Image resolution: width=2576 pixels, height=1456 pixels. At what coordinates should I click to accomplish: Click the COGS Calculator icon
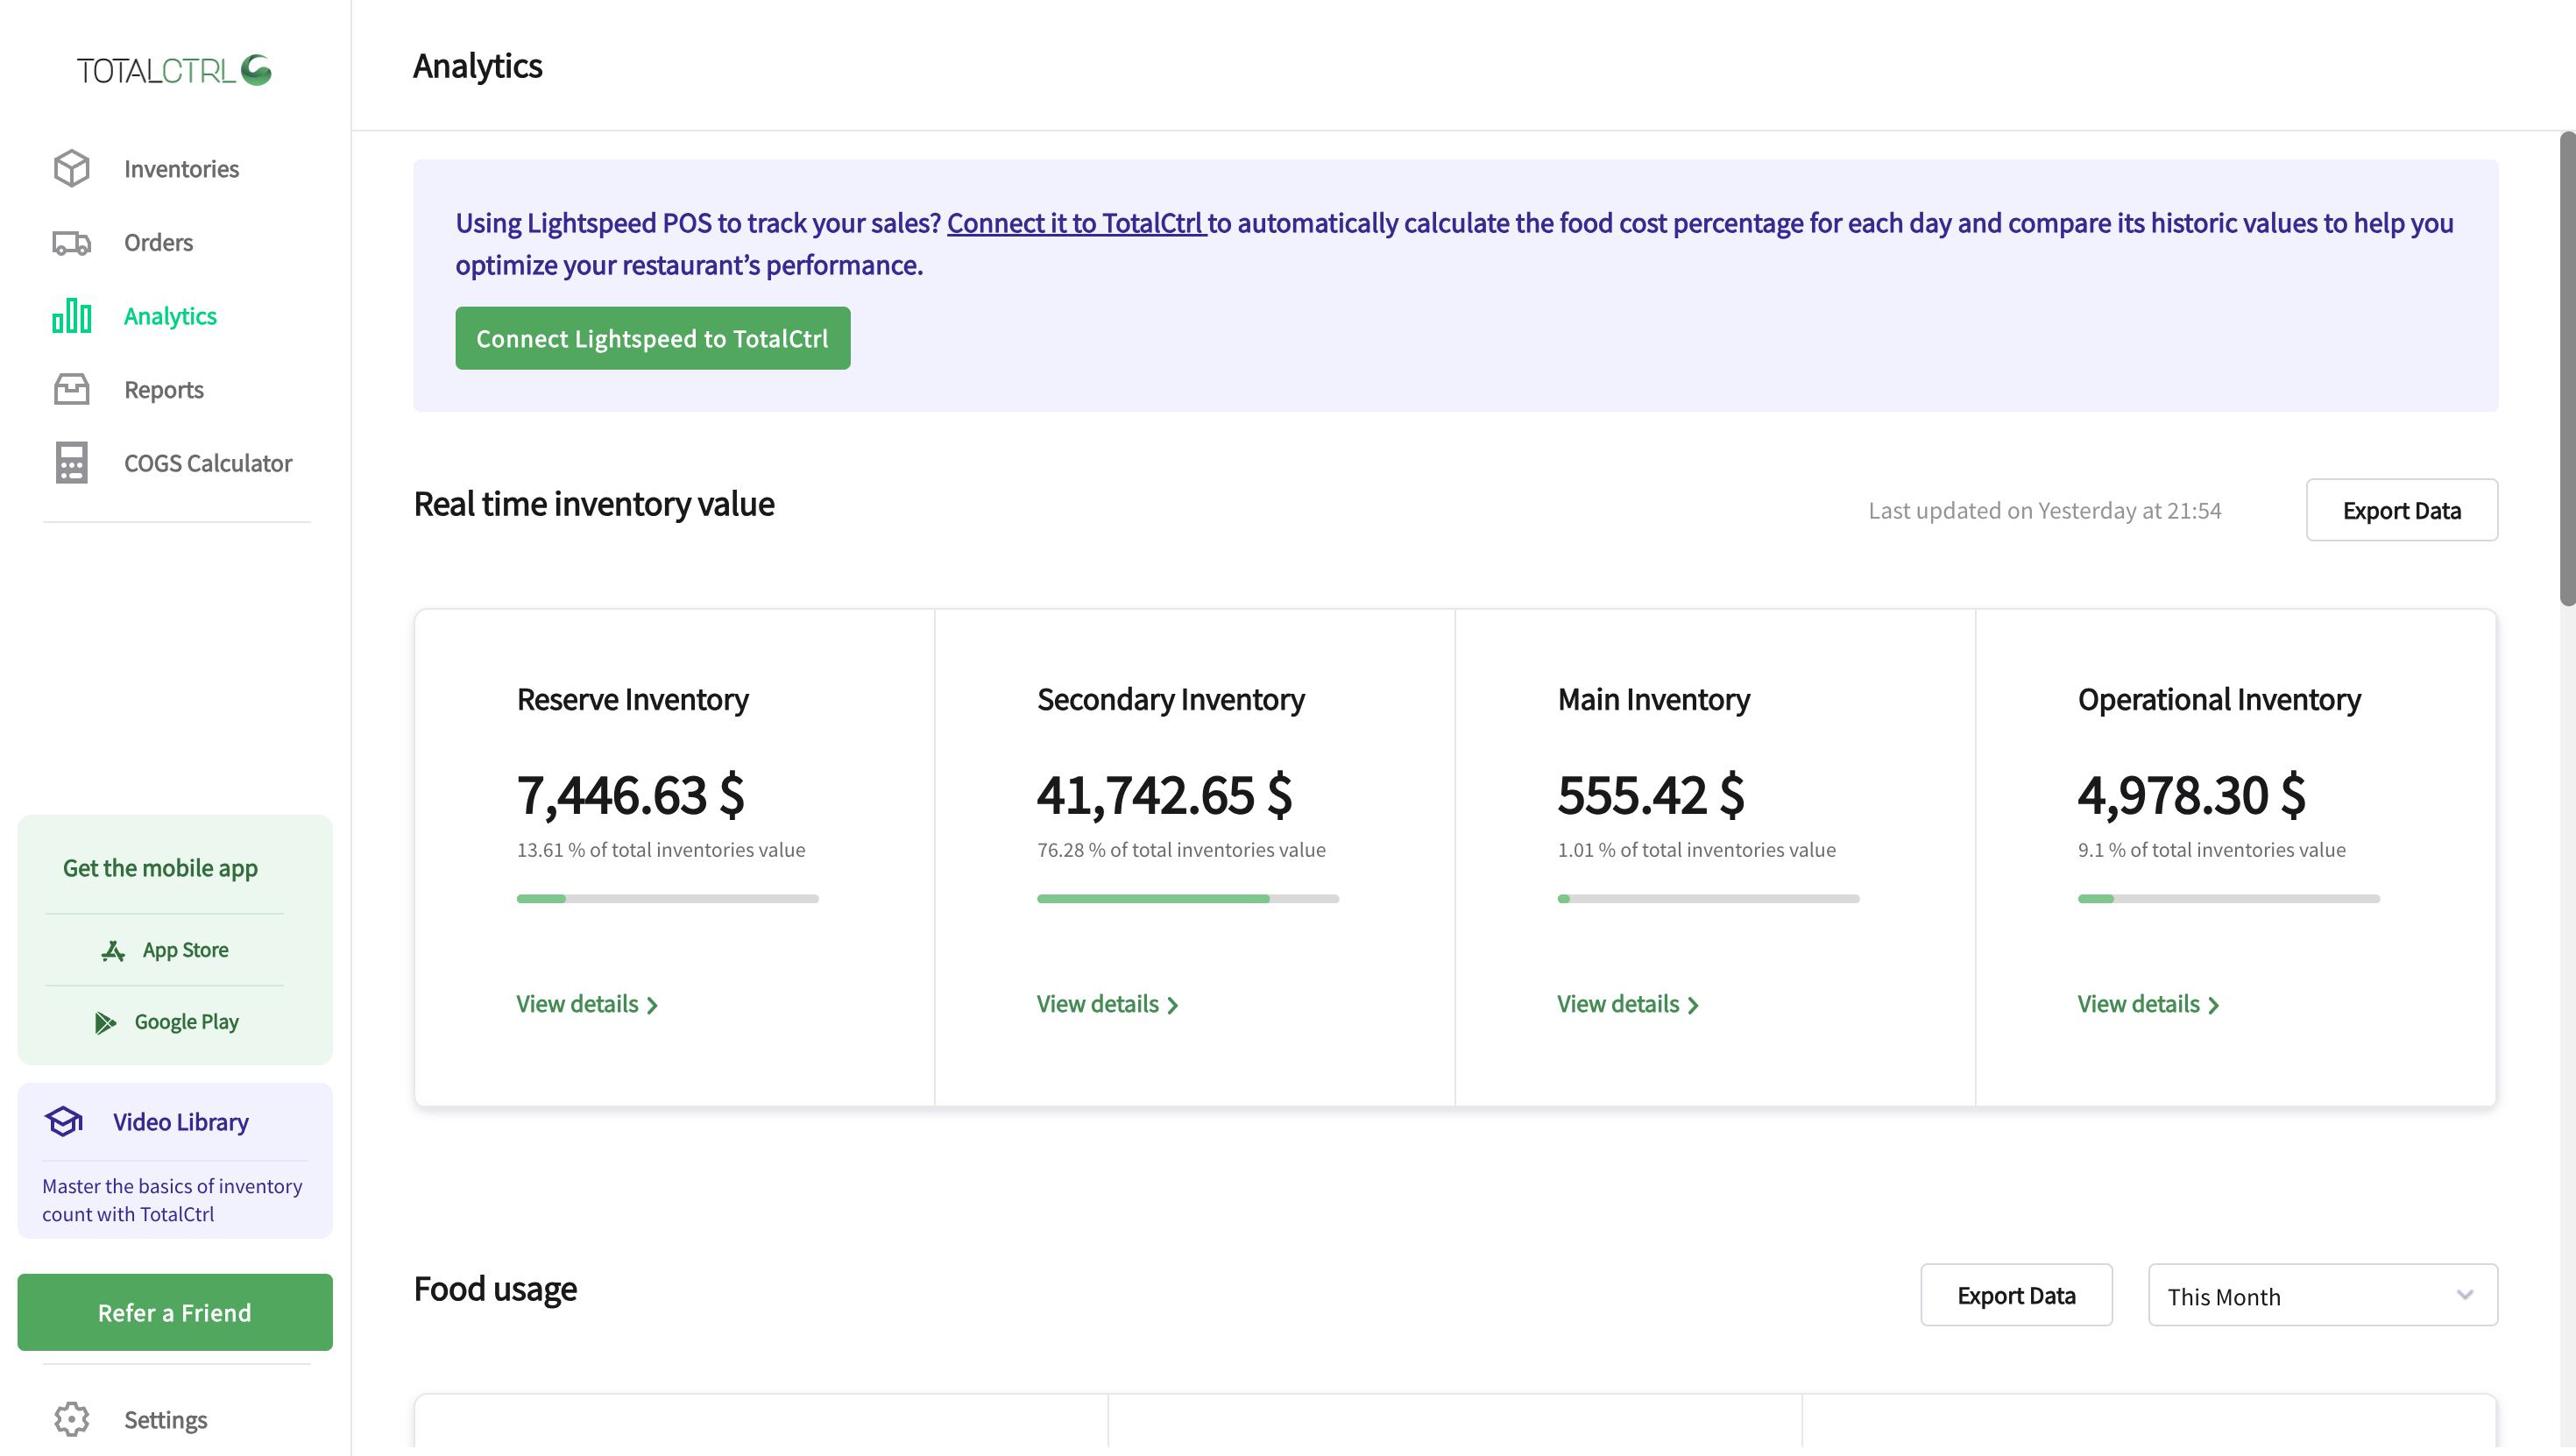[71, 463]
